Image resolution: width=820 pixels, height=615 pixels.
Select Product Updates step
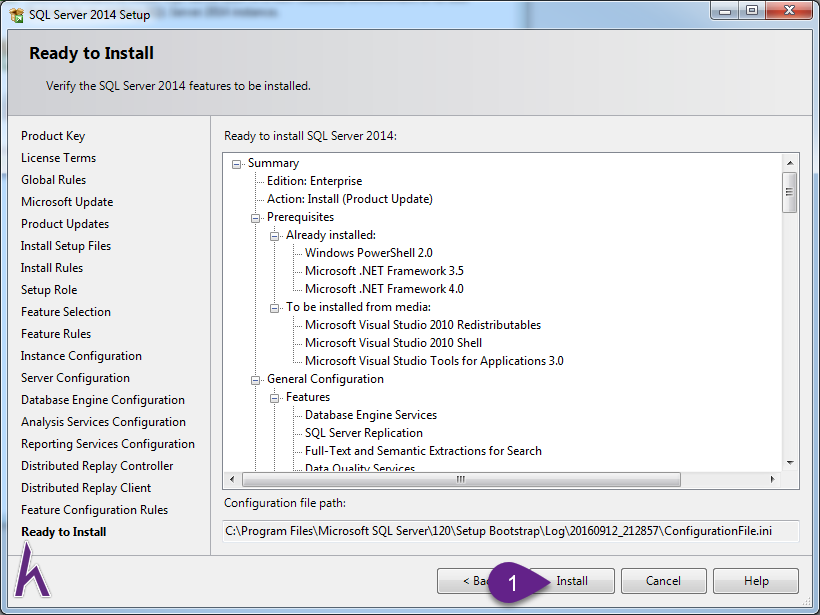click(65, 224)
